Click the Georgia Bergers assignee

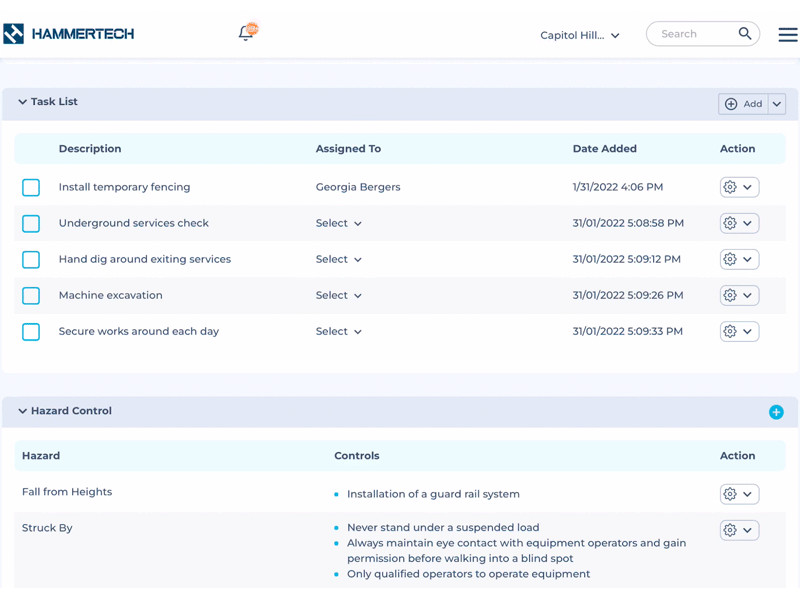[x=358, y=187]
